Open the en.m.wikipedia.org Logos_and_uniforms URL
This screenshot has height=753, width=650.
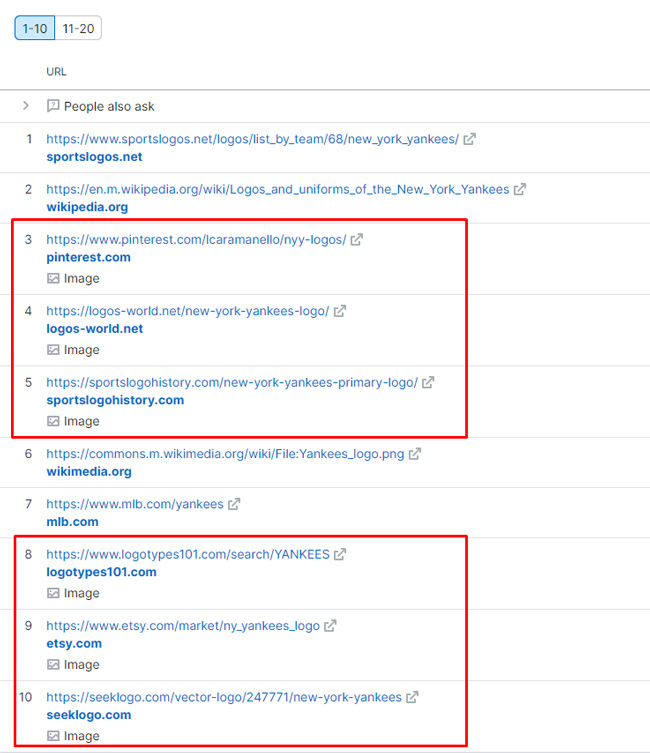(277, 189)
